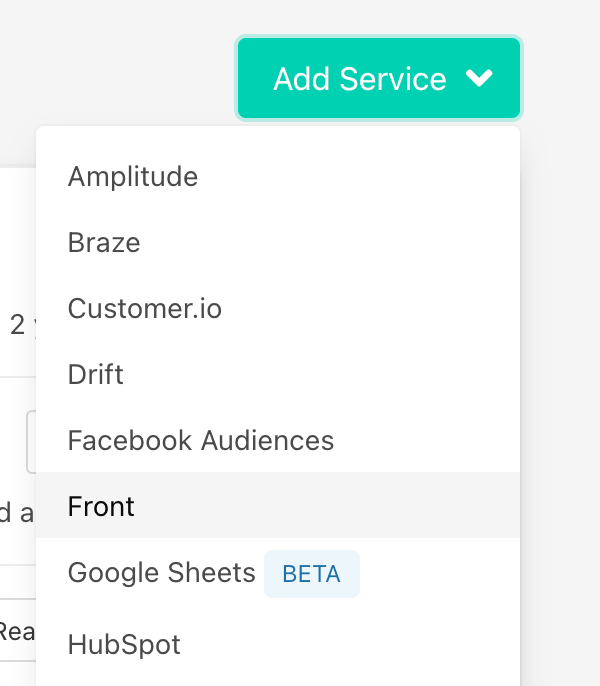Click the blank menu area right of Amplitude
Screen dimensions: 600x686
pos(380,177)
